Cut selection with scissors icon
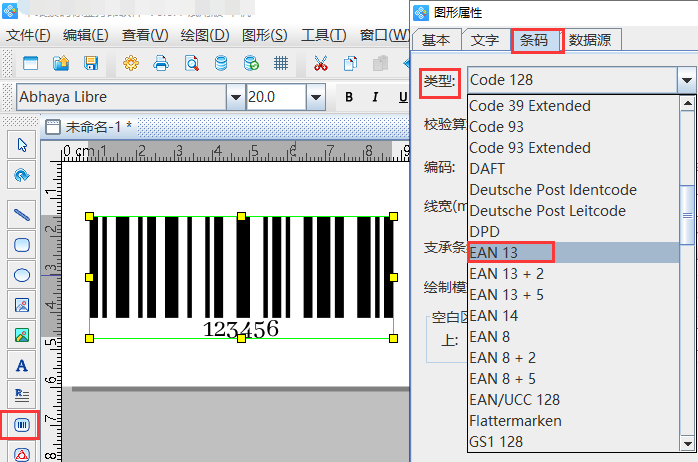698x462 pixels. click(321, 63)
